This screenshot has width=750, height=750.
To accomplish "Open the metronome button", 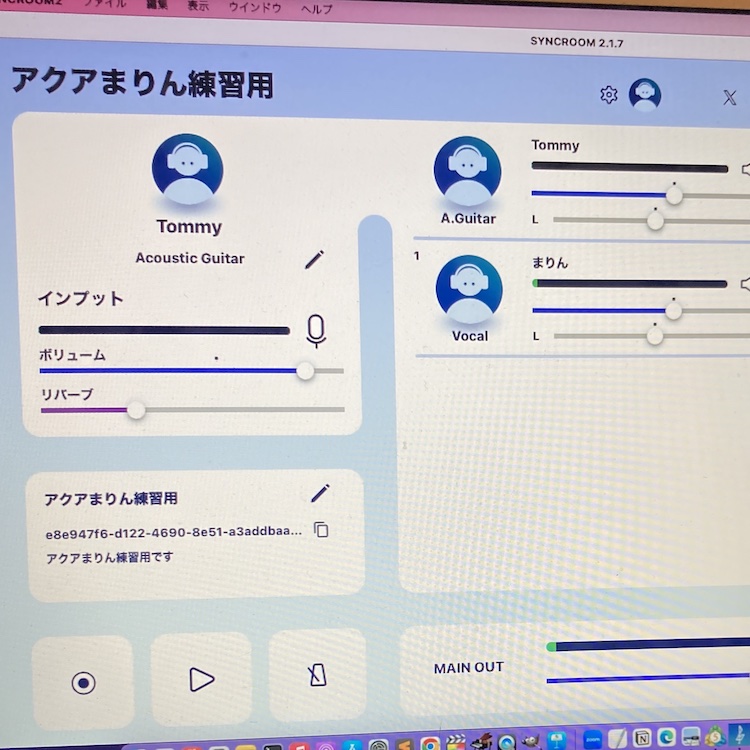I will [x=317, y=675].
